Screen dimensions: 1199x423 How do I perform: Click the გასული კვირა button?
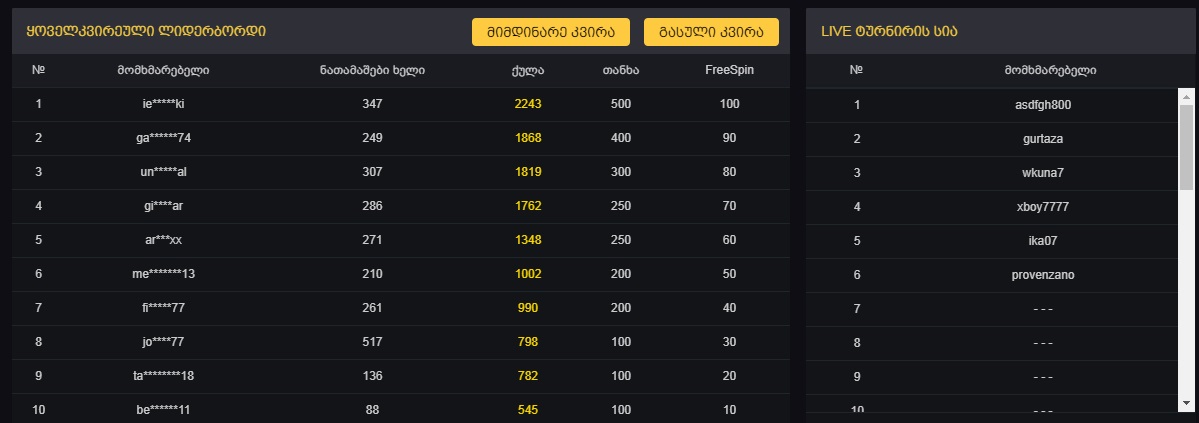tap(711, 32)
